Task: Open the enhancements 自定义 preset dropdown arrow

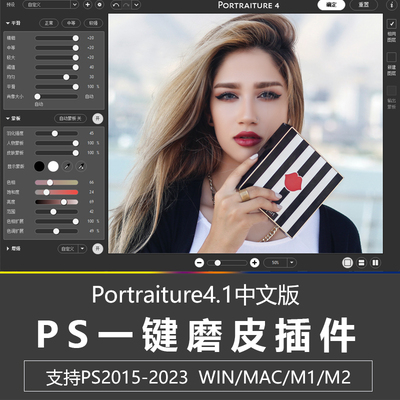Action: 82,249
